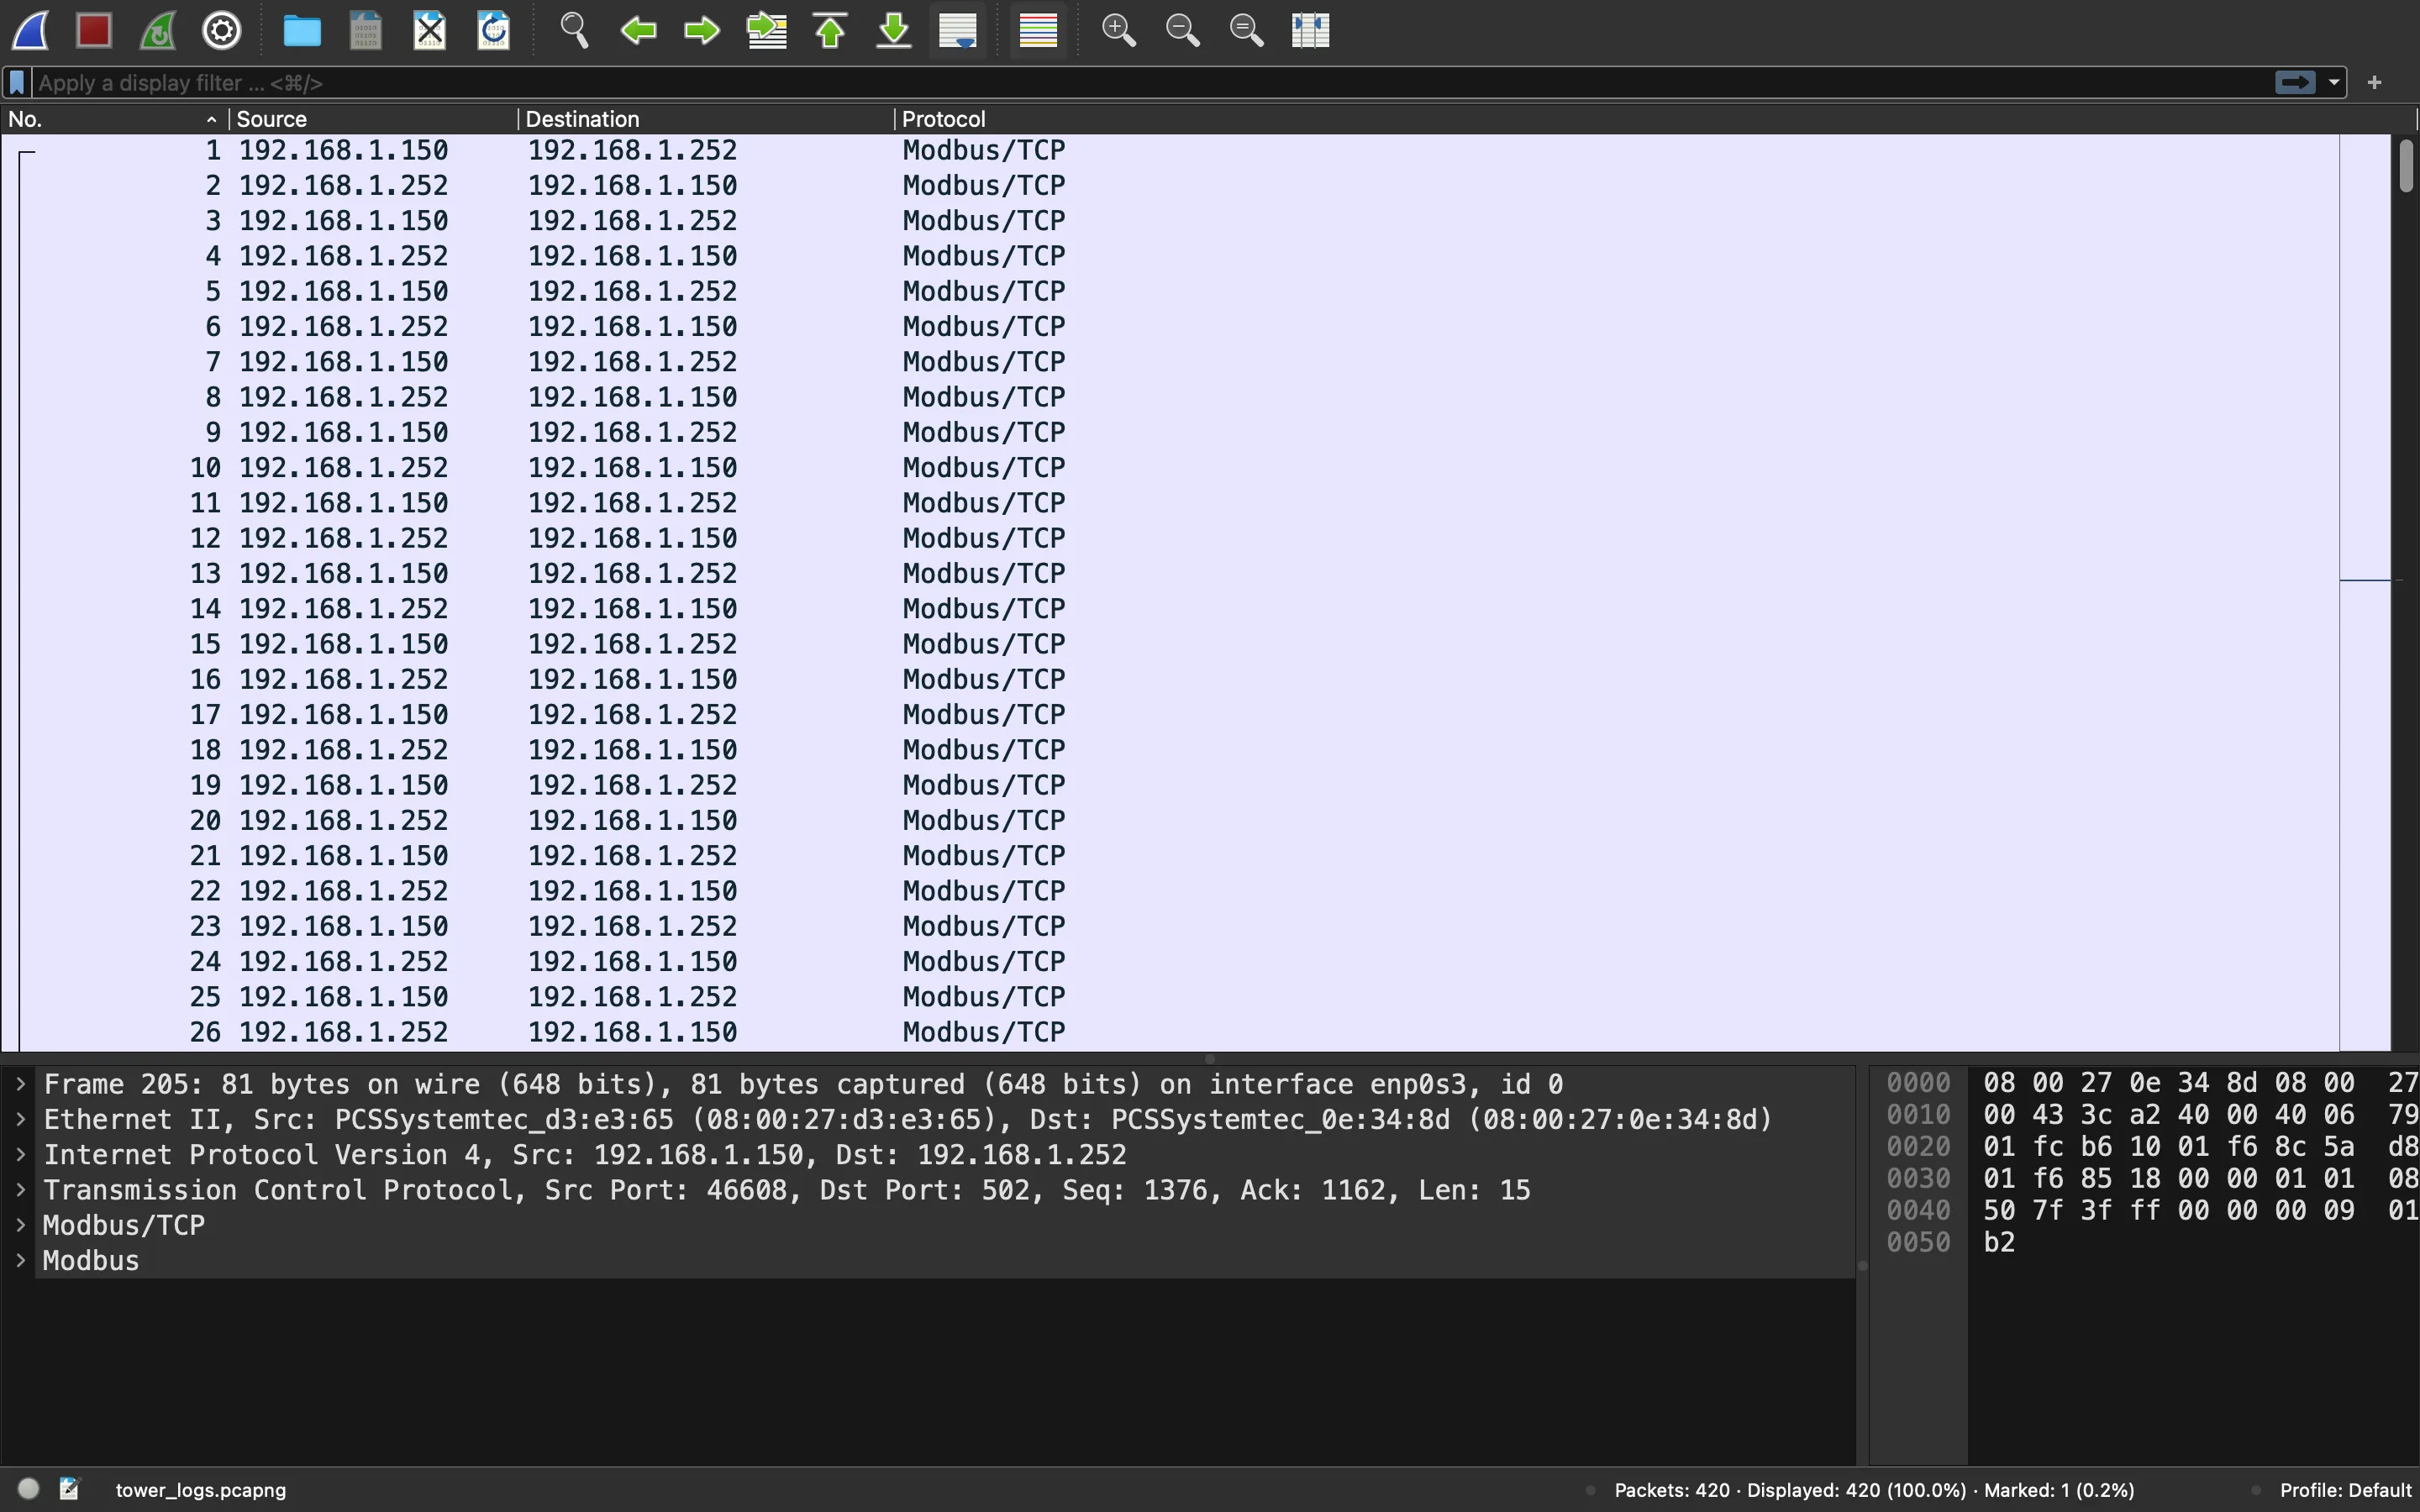The image size is (2420, 1512).
Task: Select packet number 14 row
Action: click(1170, 609)
